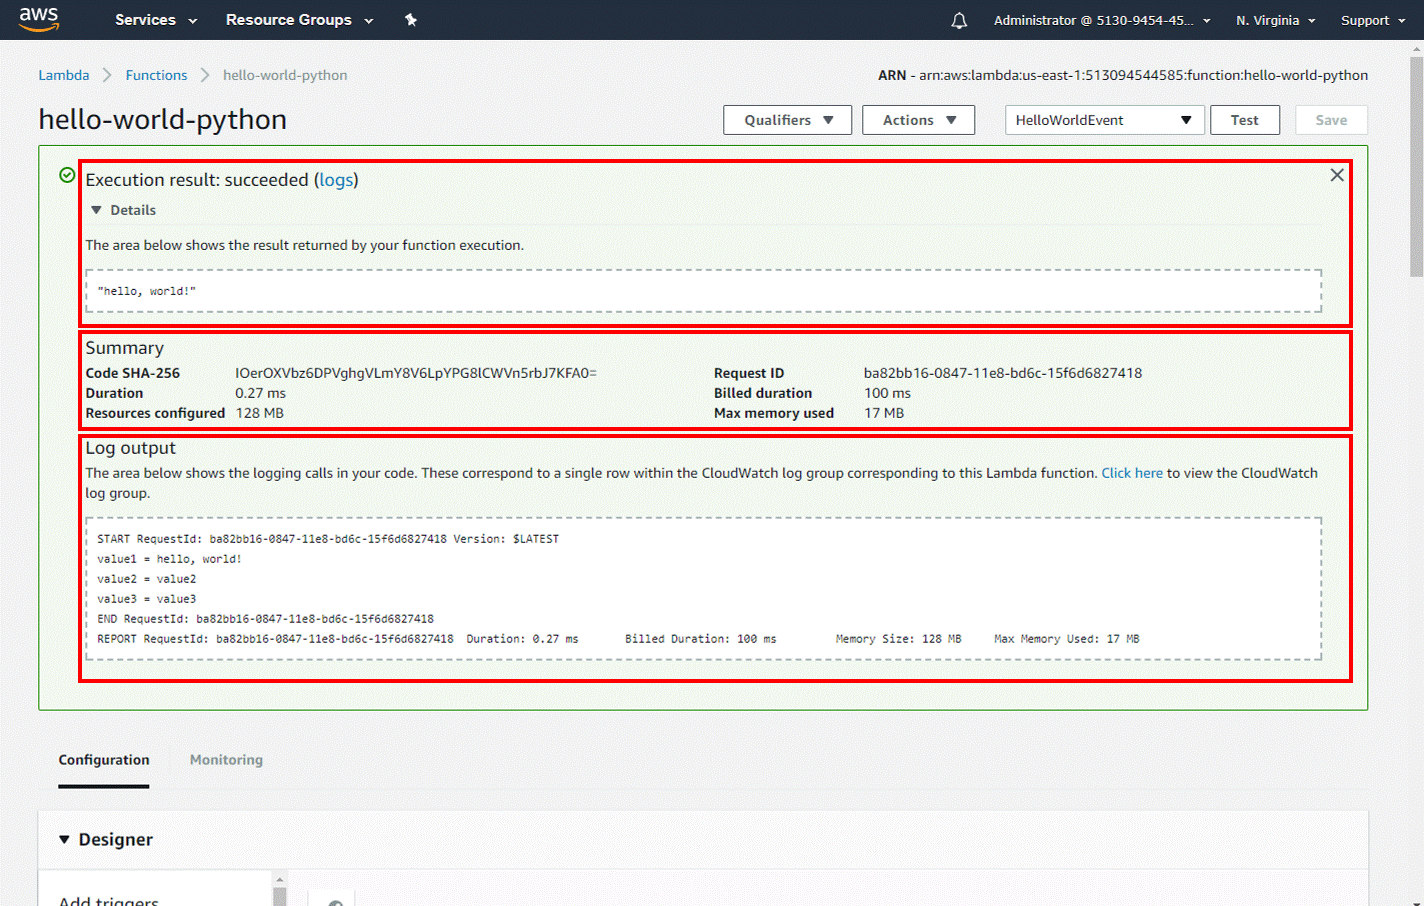Collapse the Designer section
1424x906 pixels.
click(105, 840)
